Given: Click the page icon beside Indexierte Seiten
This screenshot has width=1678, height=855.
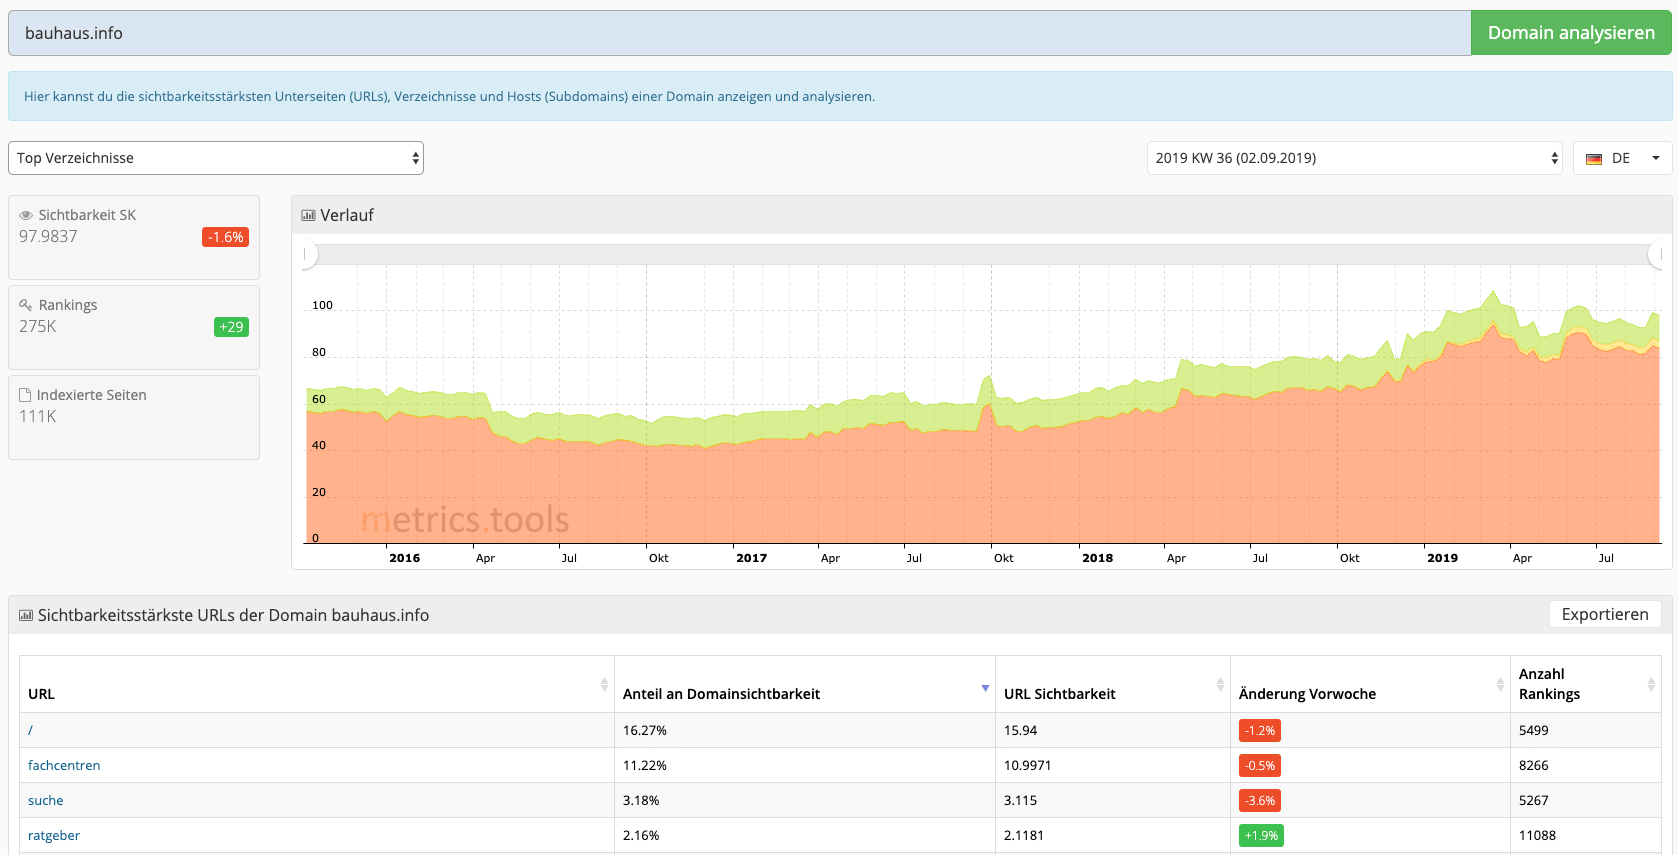Looking at the screenshot, I should click(25, 395).
